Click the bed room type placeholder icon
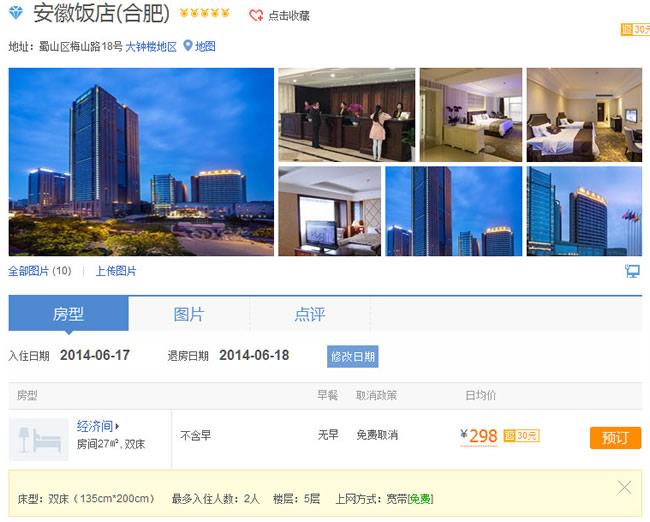Screen dimensions: 650x522 point(39,439)
